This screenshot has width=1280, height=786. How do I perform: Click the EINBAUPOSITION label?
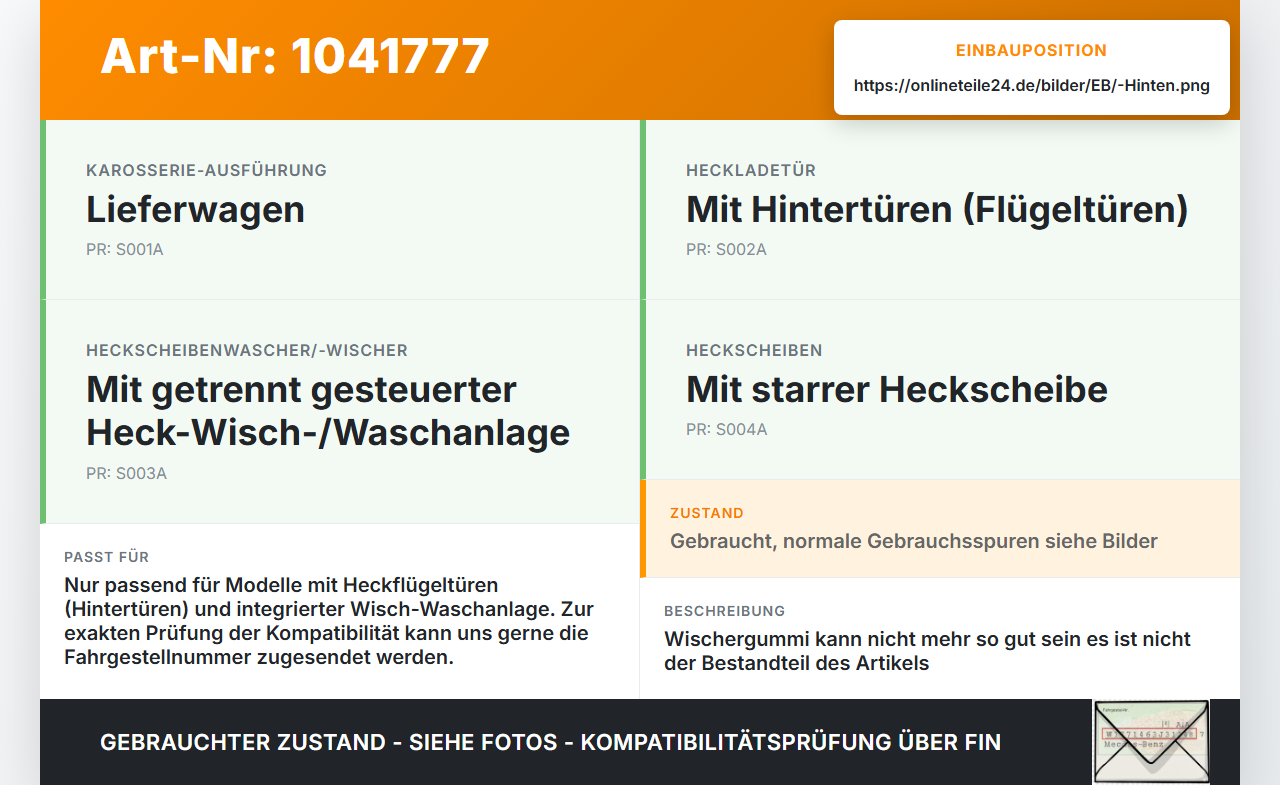[1032, 51]
